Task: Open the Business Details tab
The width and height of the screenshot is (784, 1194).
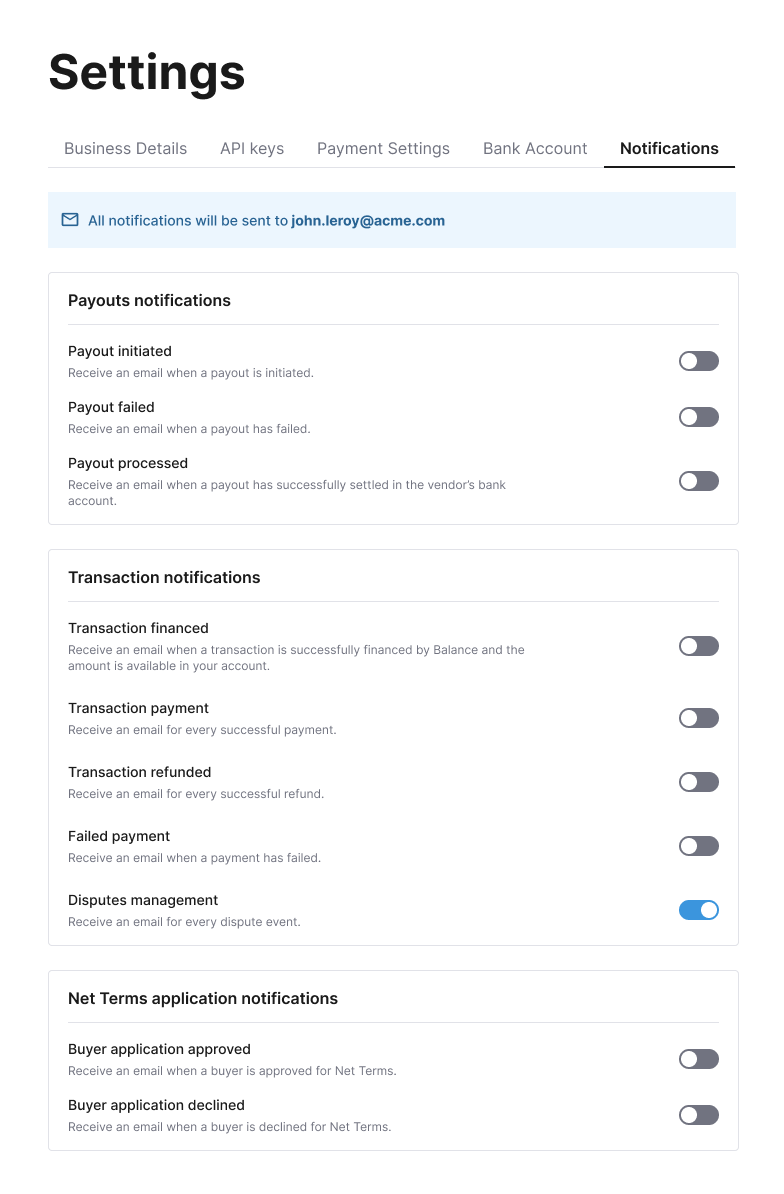Action: point(126,148)
